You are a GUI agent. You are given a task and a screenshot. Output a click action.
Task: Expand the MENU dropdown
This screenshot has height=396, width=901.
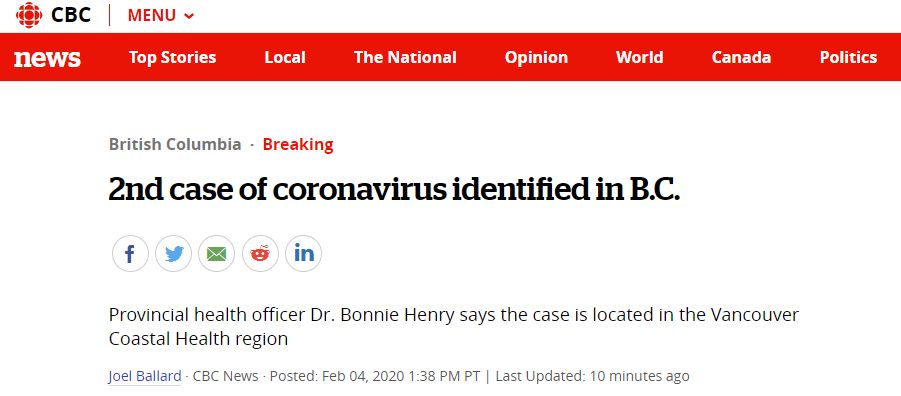point(160,16)
